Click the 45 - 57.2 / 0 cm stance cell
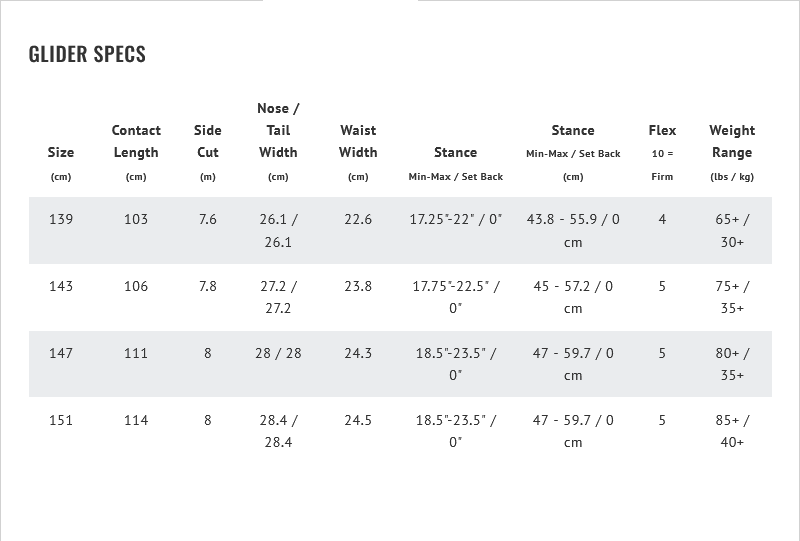 tap(573, 297)
